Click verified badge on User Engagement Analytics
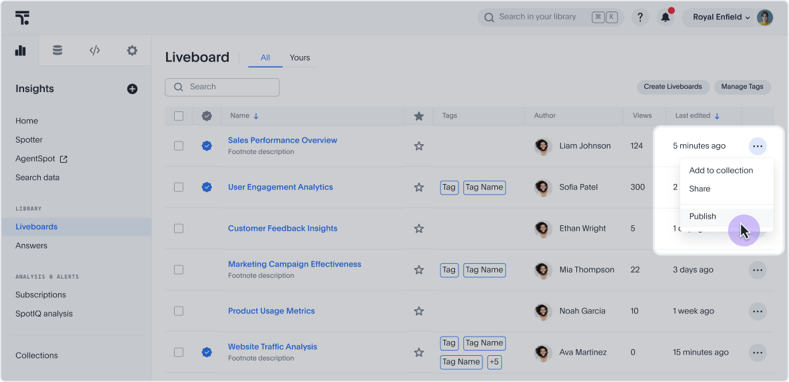This screenshot has height=382, width=789. coord(207,187)
